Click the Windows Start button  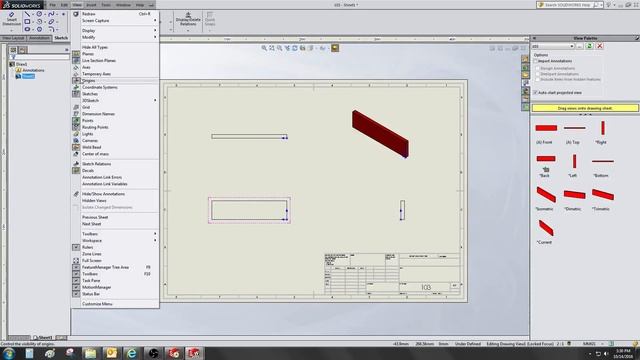click(8, 353)
